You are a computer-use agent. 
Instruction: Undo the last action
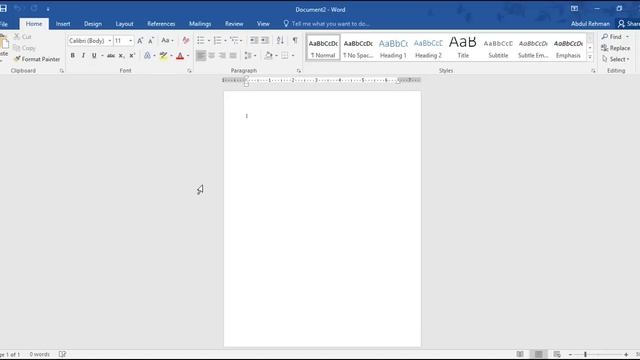pyautogui.click(x=18, y=9)
